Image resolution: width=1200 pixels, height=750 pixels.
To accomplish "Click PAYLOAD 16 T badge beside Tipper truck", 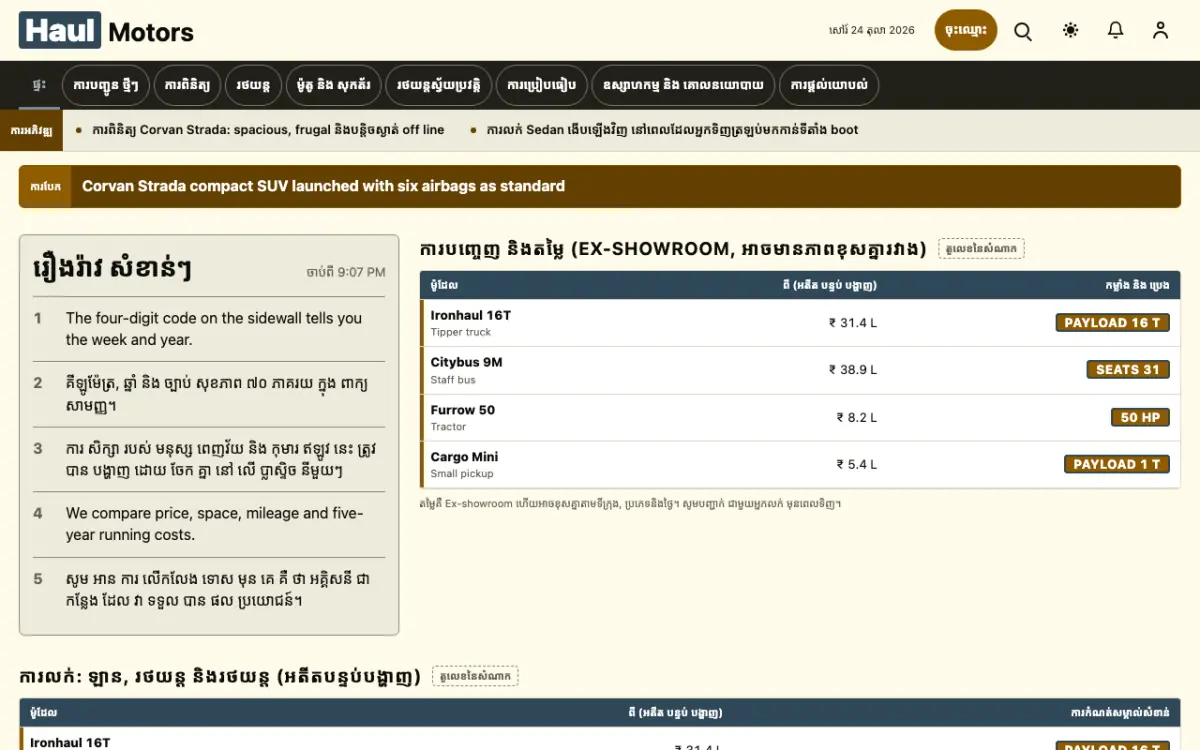I will pyautogui.click(x=1112, y=322).
